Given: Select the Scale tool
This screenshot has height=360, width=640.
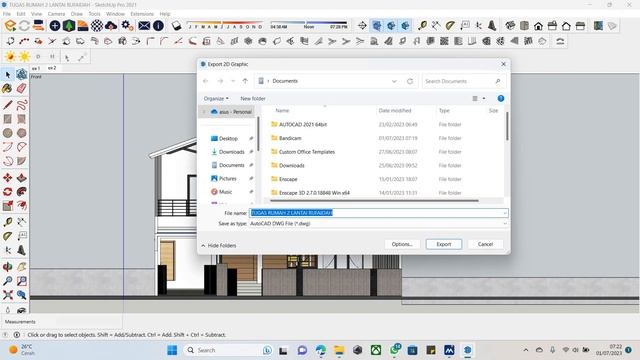Looking at the screenshot, I should 7,206.
